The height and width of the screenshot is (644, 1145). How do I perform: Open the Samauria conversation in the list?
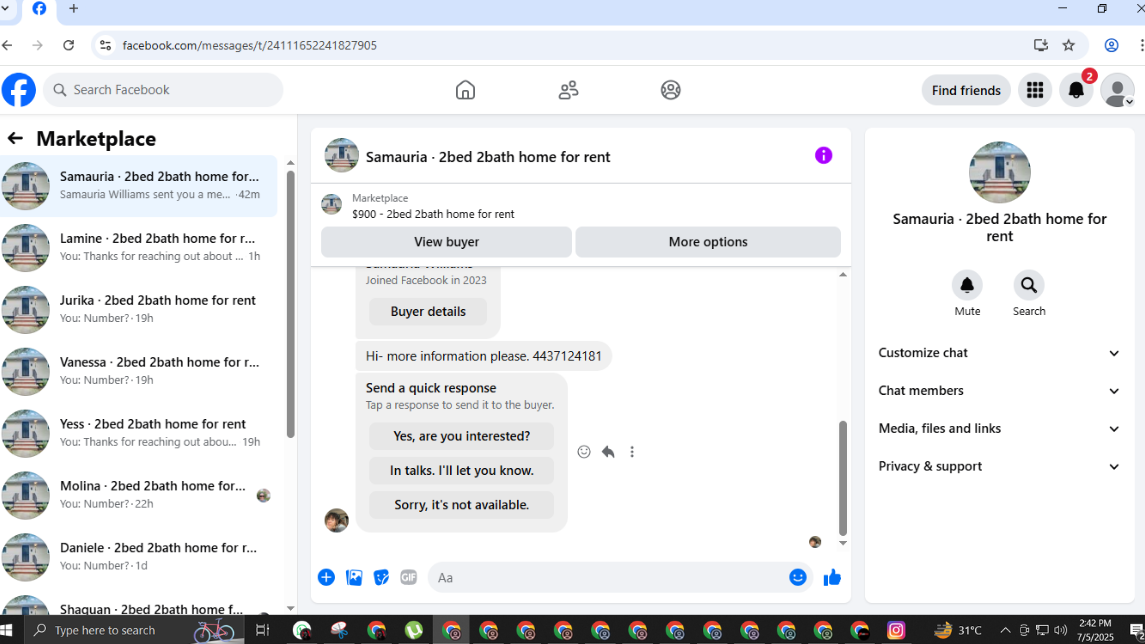[x=139, y=185]
